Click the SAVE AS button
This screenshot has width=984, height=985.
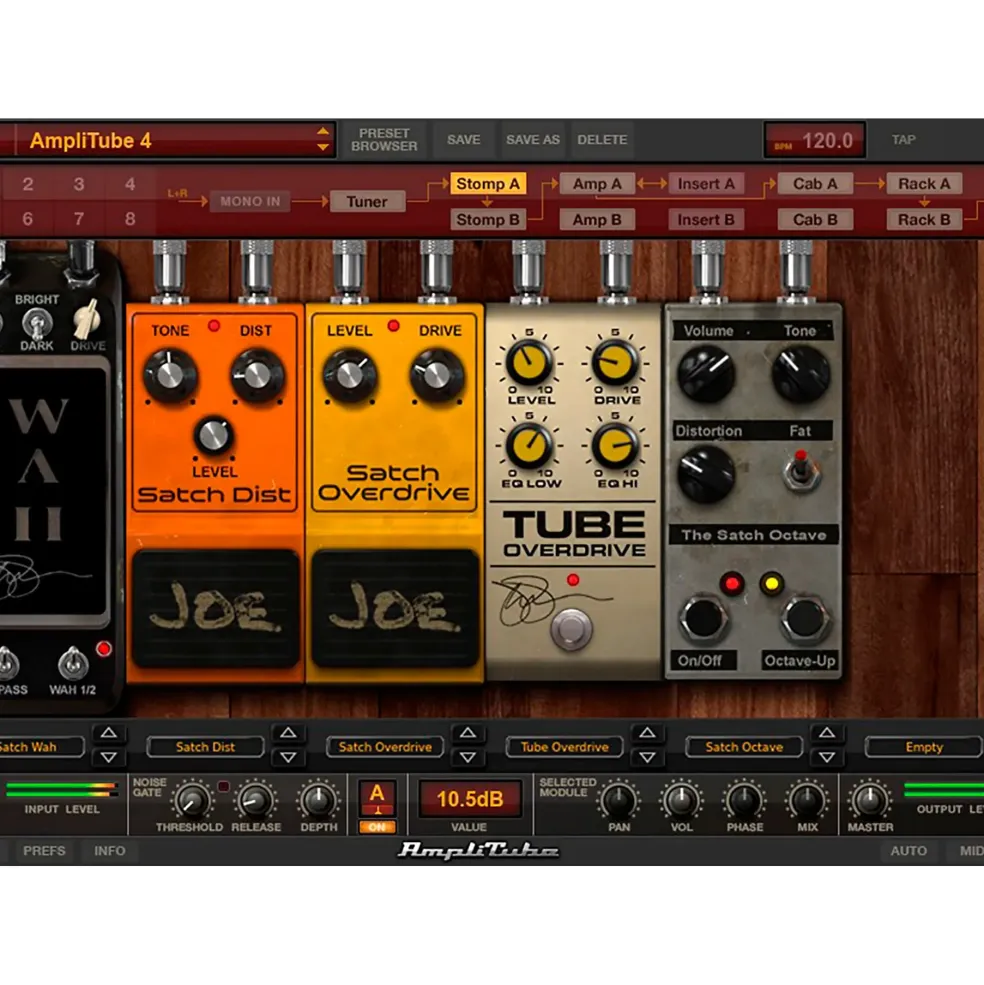(533, 139)
